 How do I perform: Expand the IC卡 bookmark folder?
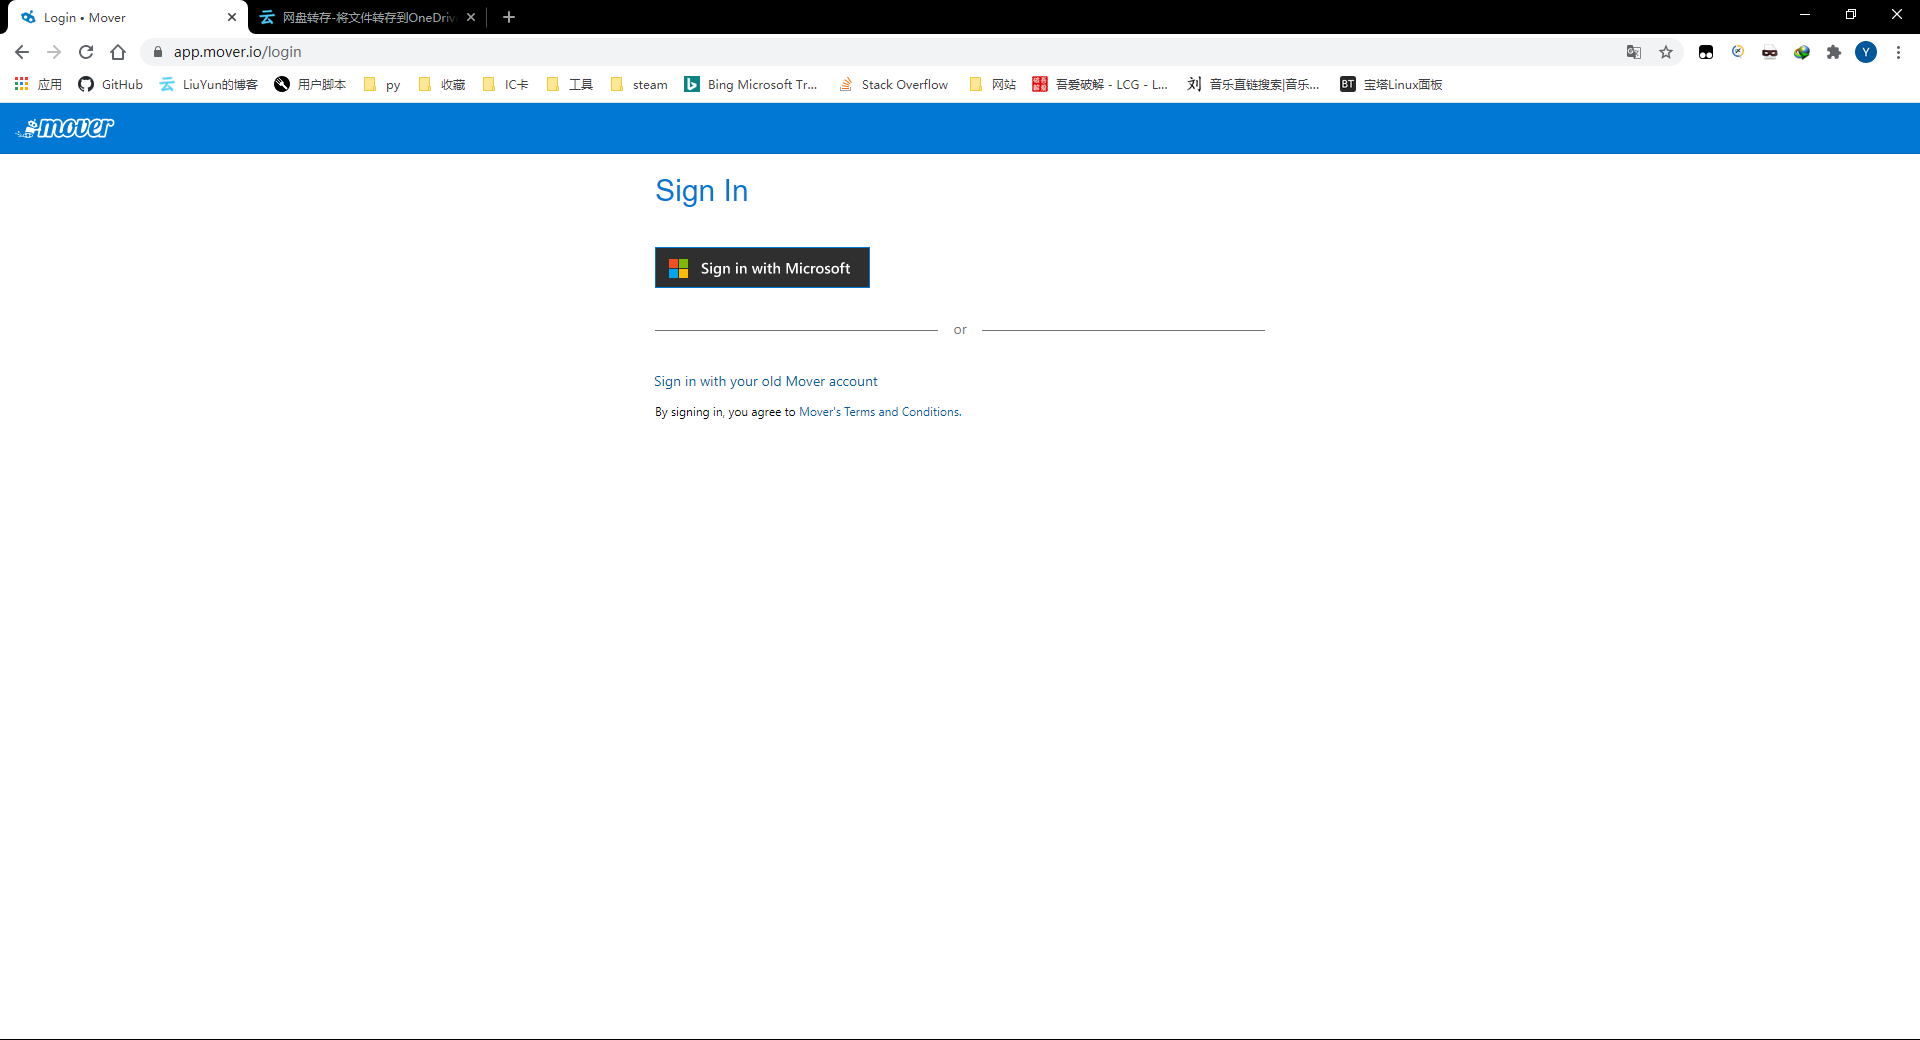pyautogui.click(x=506, y=84)
